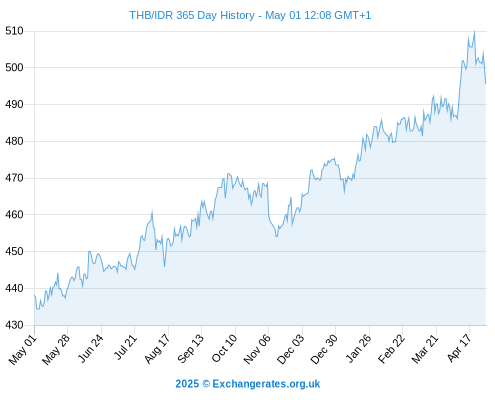Select the Nov 06 x-axis date label
Screen dimensions: 495x400
[257, 348]
